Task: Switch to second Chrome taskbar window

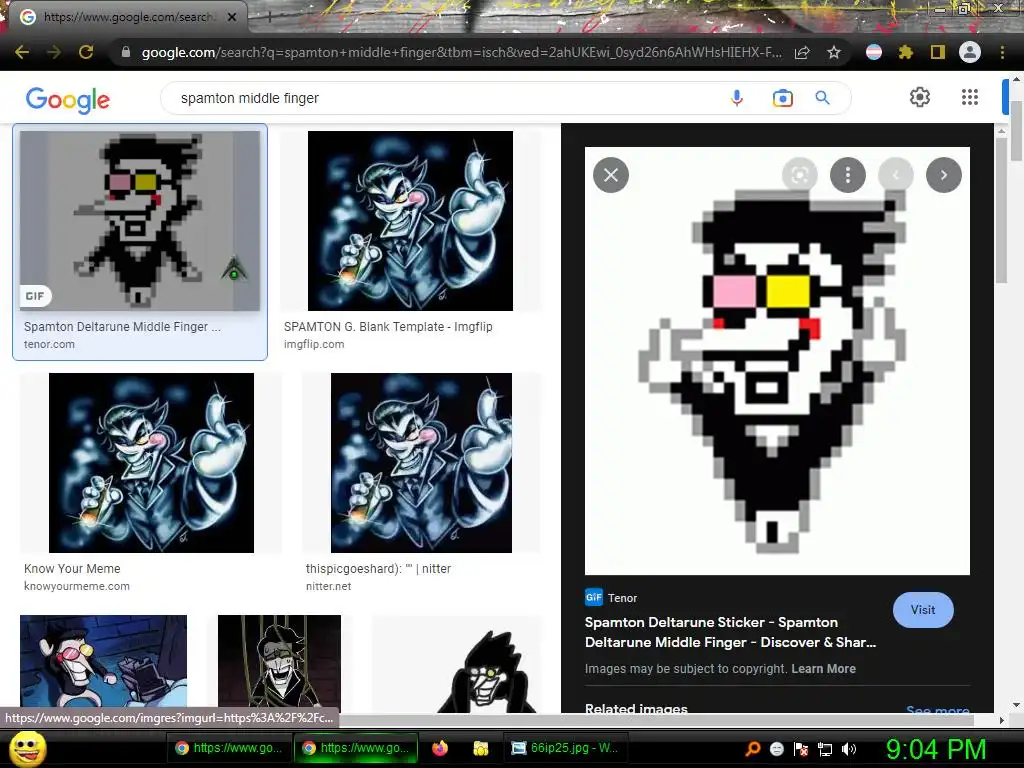Action: click(x=357, y=748)
